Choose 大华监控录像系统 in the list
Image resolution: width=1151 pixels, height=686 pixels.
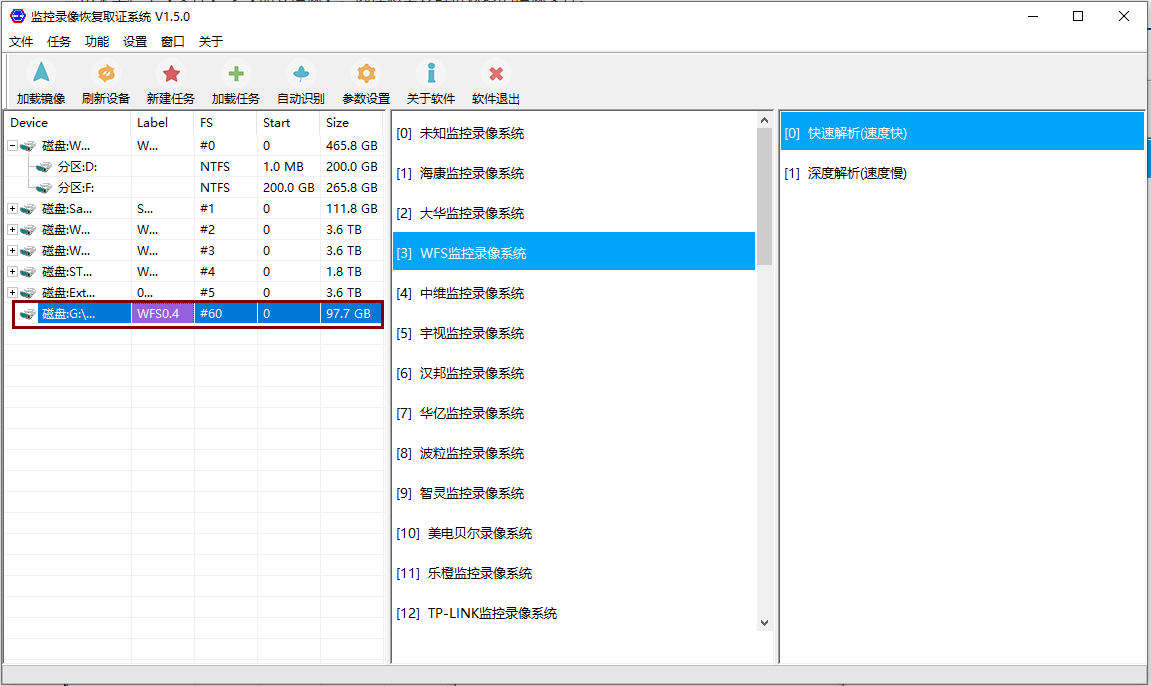(x=472, y=213)
